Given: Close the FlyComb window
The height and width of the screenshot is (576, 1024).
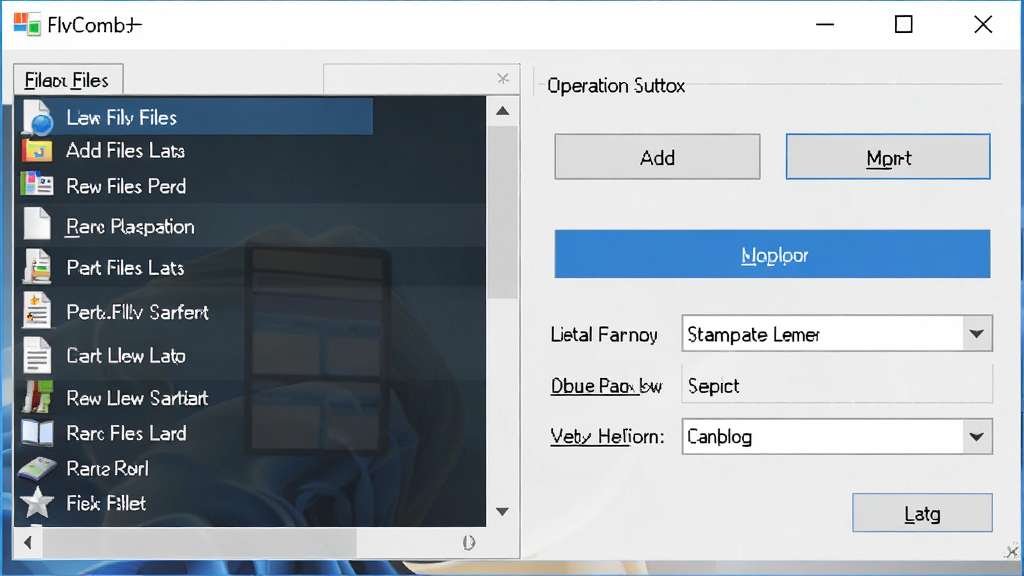Looking at the screenshot, I should [983, 24].
